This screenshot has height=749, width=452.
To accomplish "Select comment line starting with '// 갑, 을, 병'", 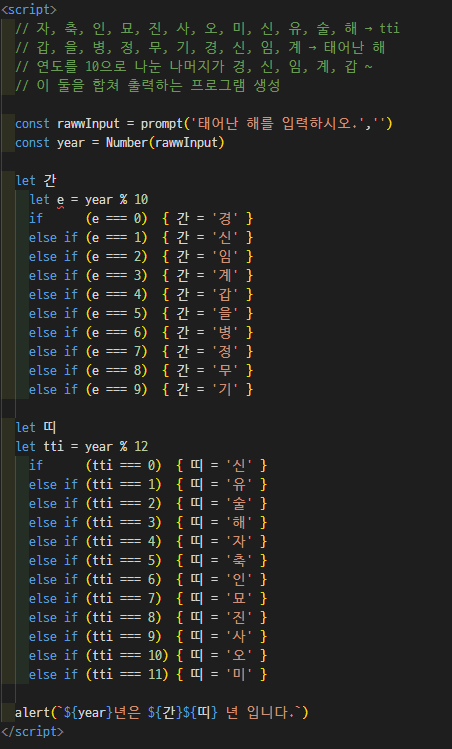I will (200, 48).
